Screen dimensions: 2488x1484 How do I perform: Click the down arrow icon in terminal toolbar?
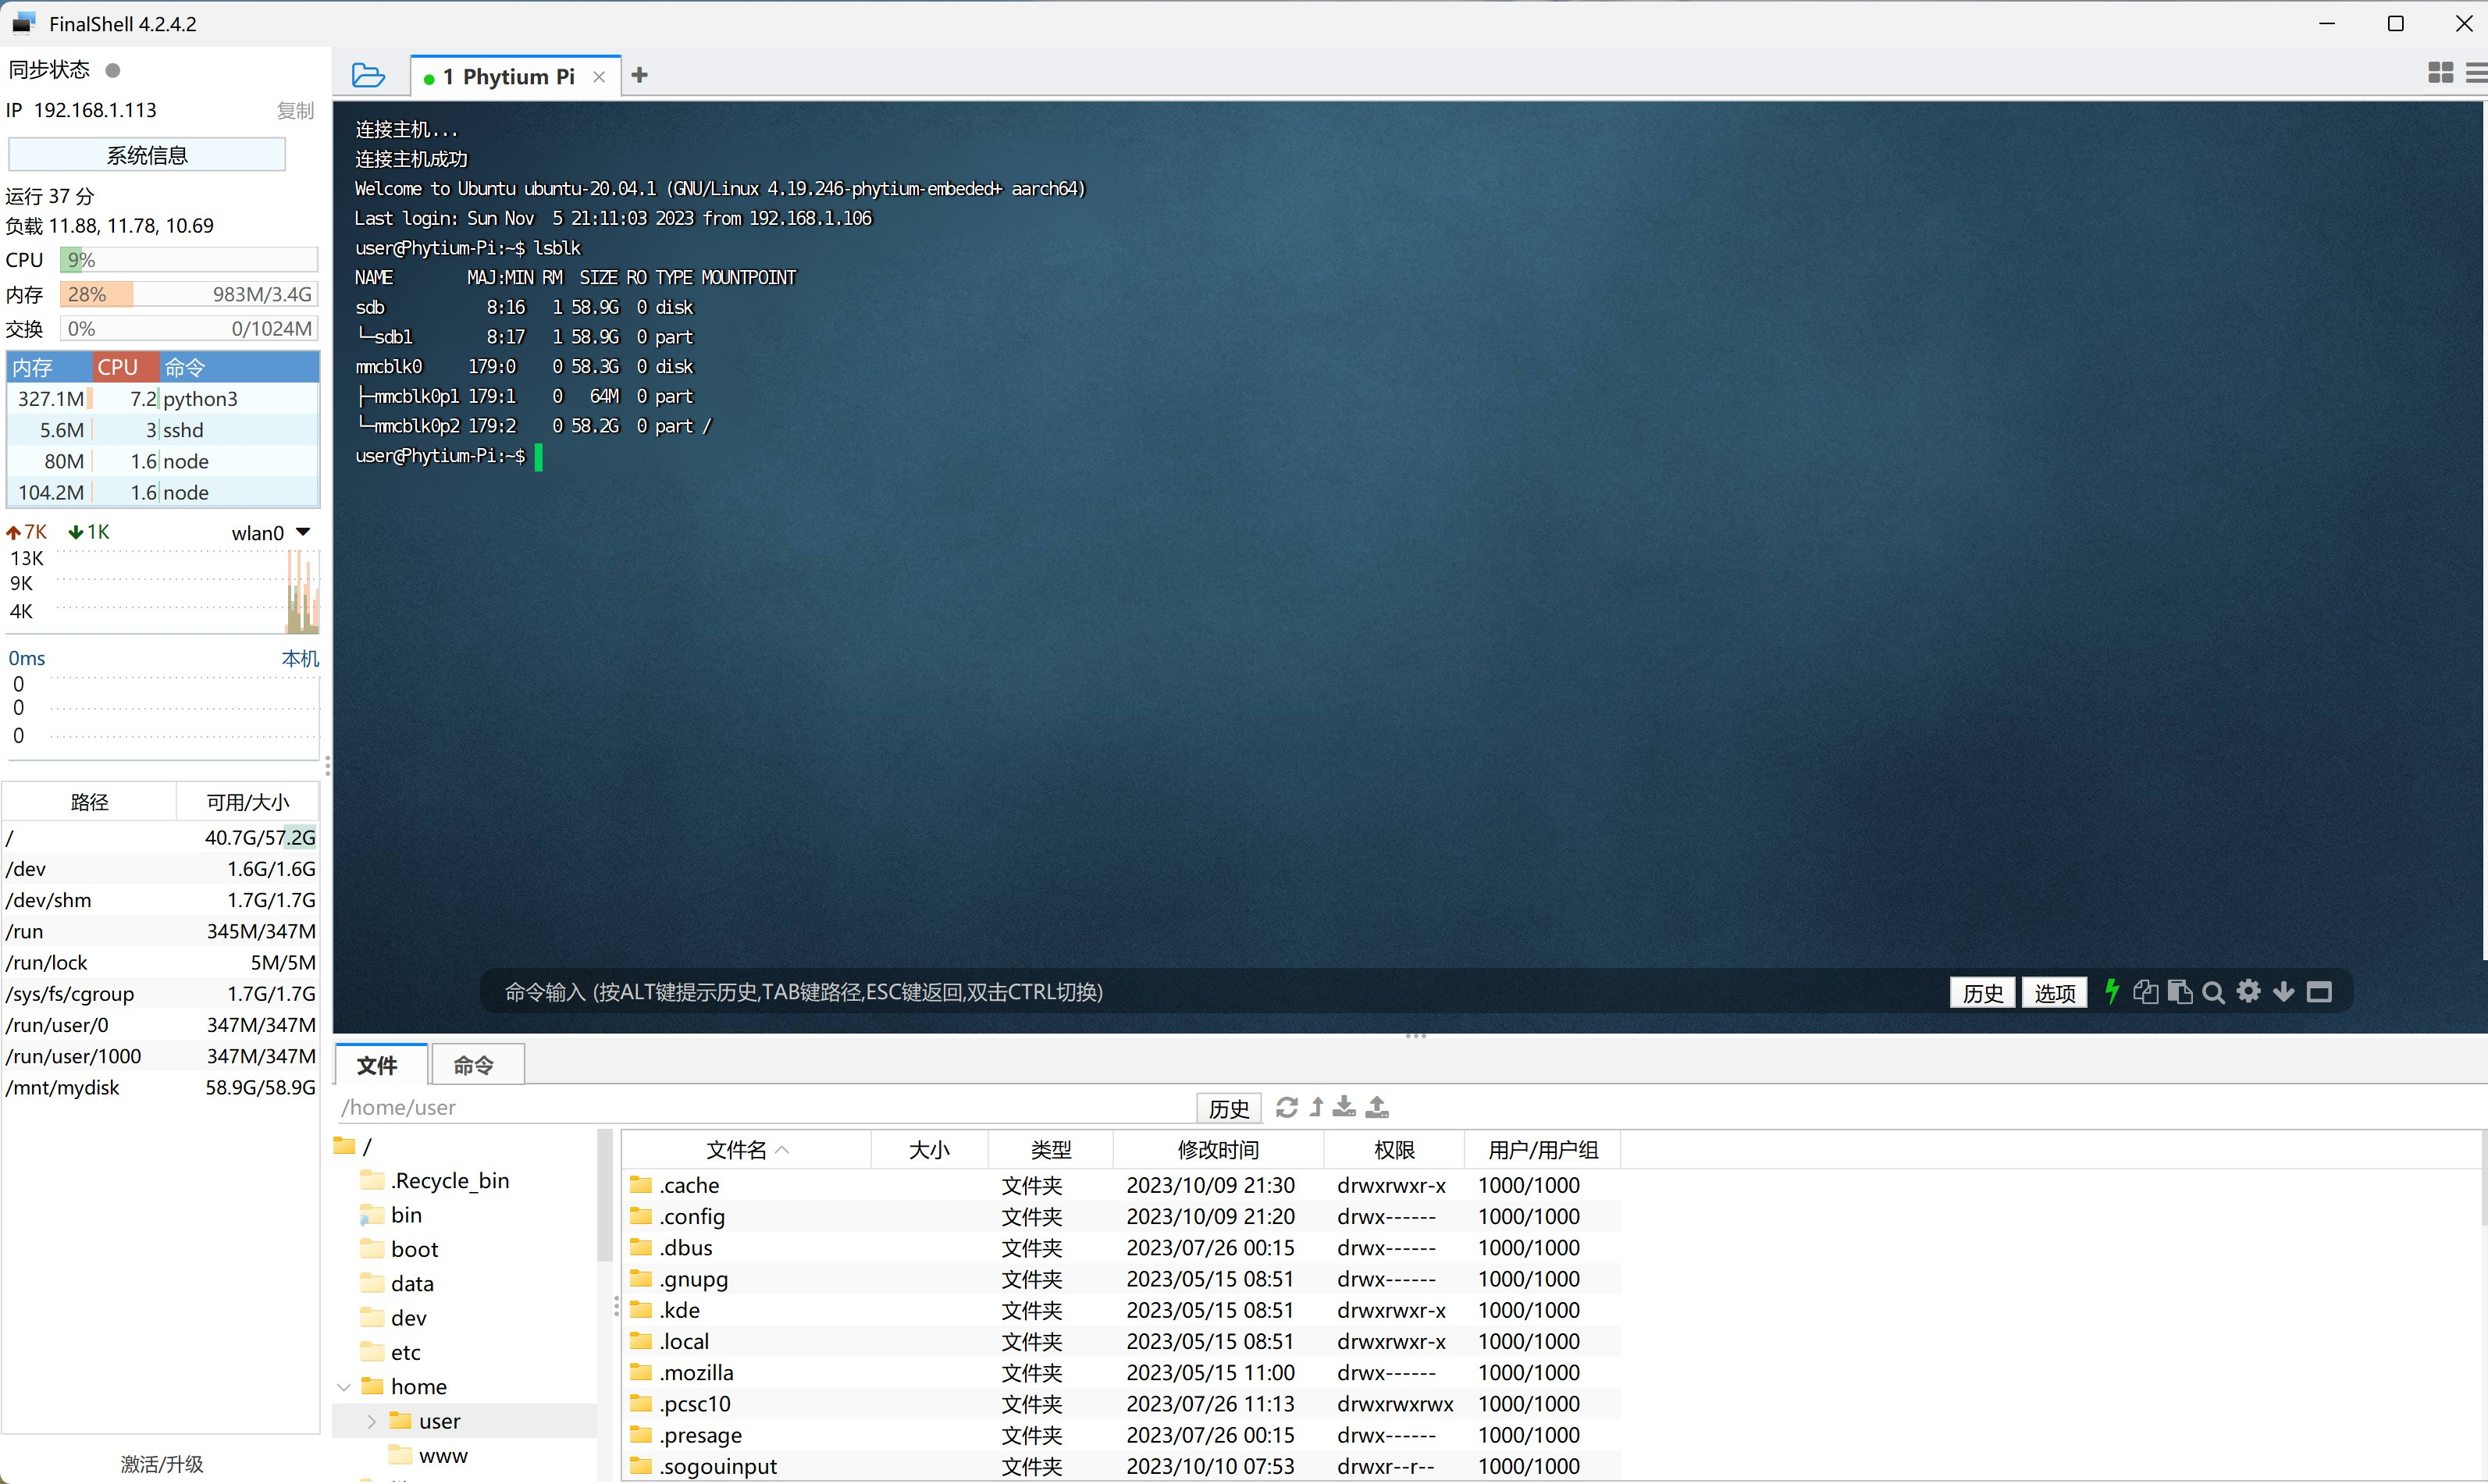(x=2284, y=991)
